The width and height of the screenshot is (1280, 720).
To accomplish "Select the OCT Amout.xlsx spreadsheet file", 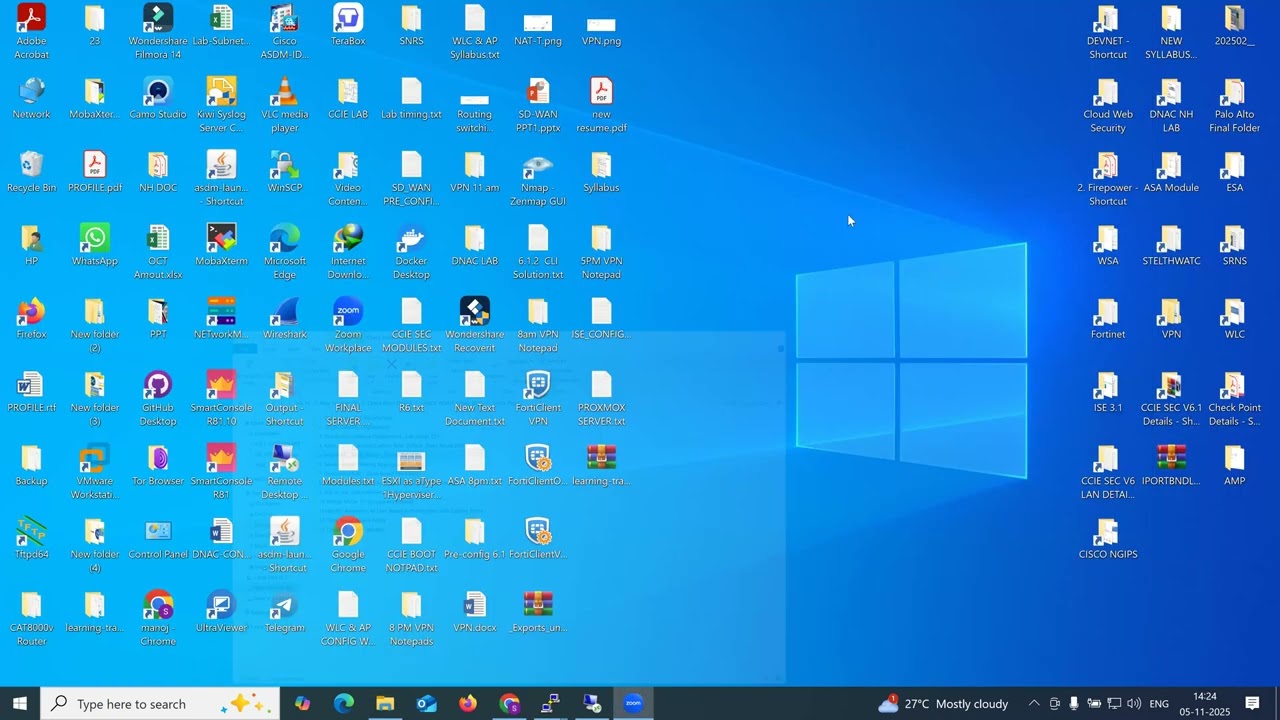I will (158, 252).
